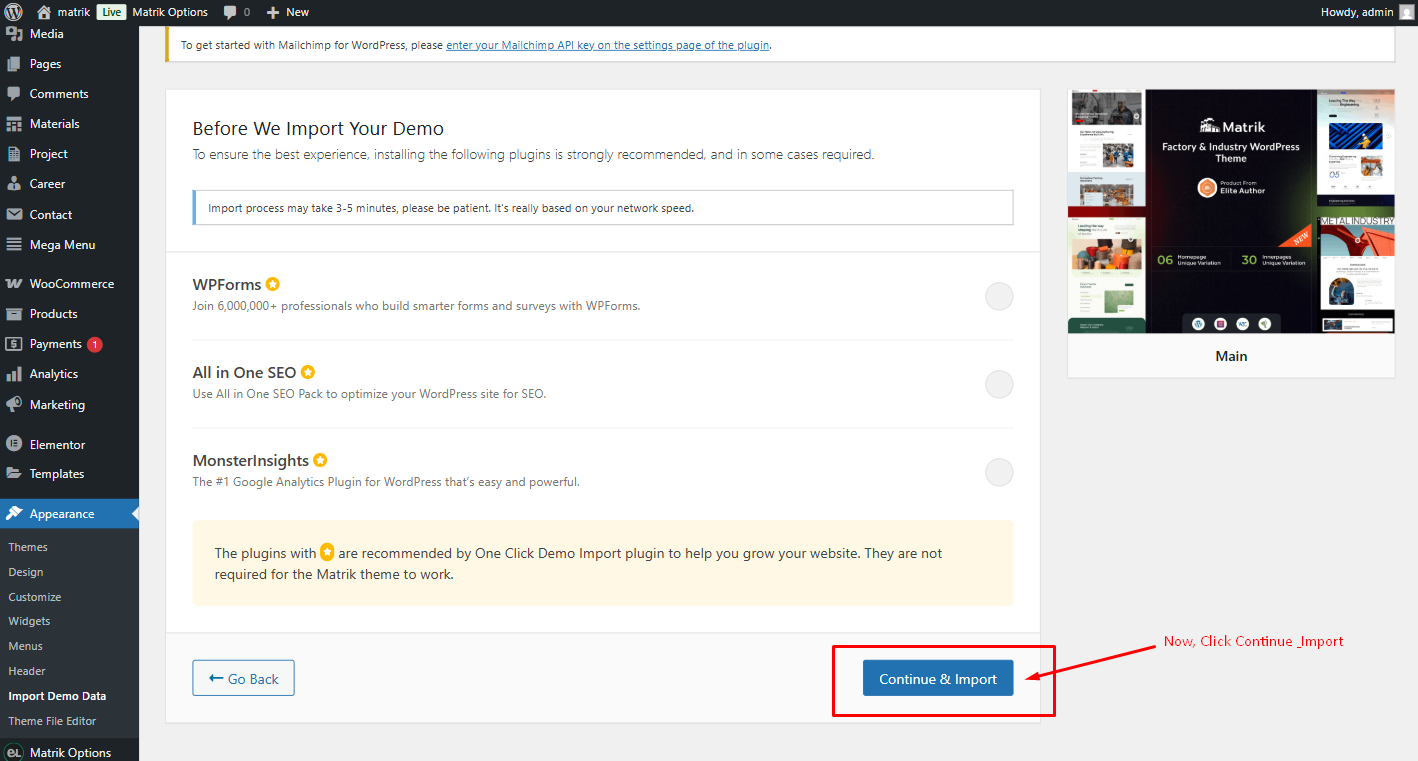Open the Header submenu item
Image resolution: width=1418 pixels, height=761 pixels.
point(27,671)
